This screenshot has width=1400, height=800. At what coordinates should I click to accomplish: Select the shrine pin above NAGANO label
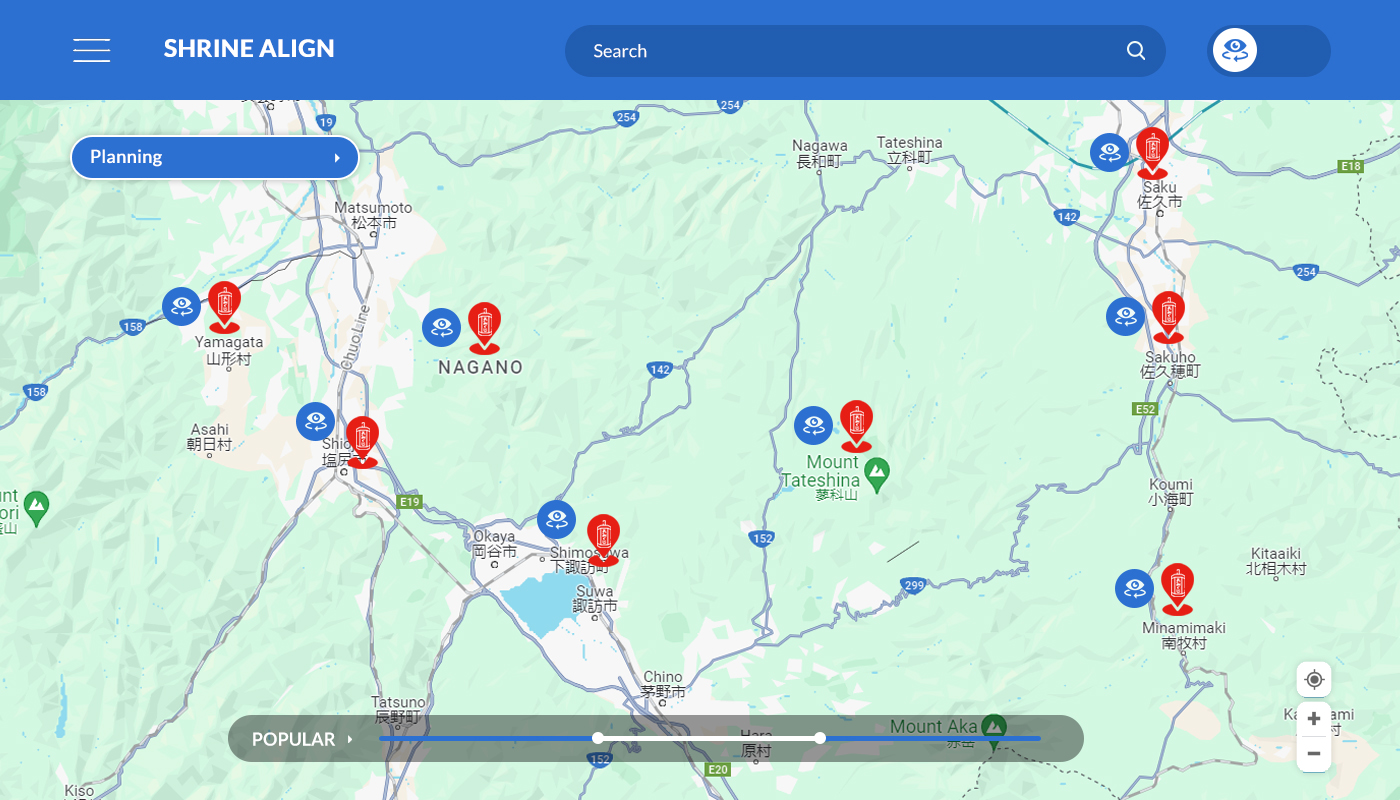[484, 327]
